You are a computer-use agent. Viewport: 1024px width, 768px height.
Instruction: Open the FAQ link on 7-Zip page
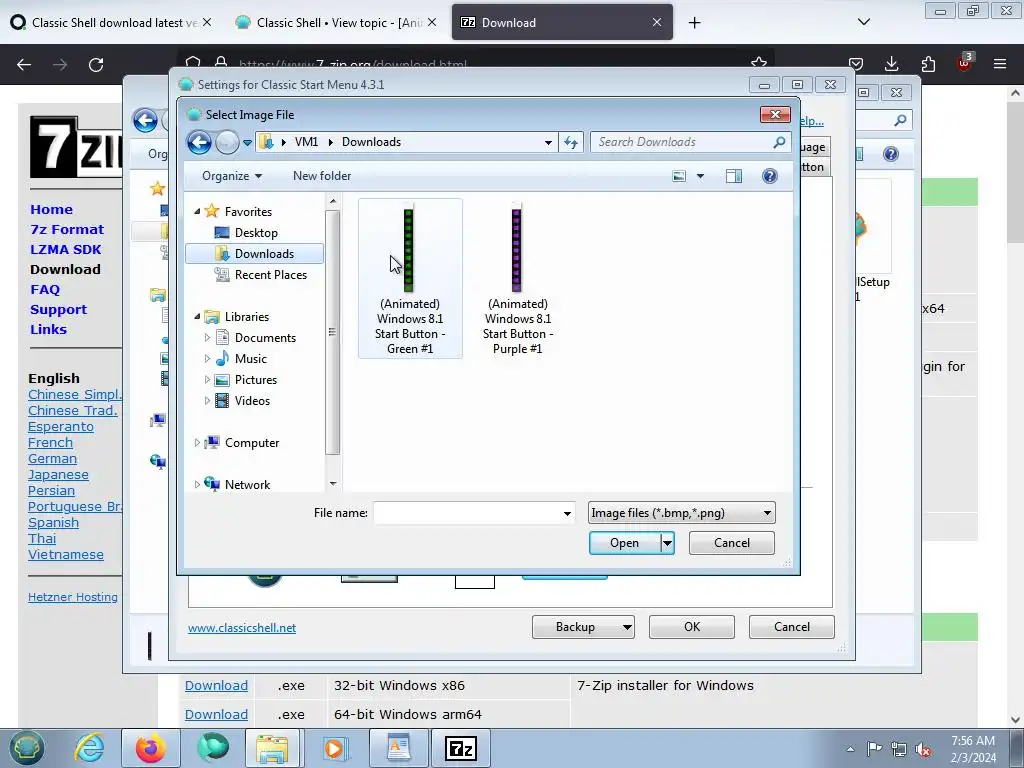[x=45, y=289]
